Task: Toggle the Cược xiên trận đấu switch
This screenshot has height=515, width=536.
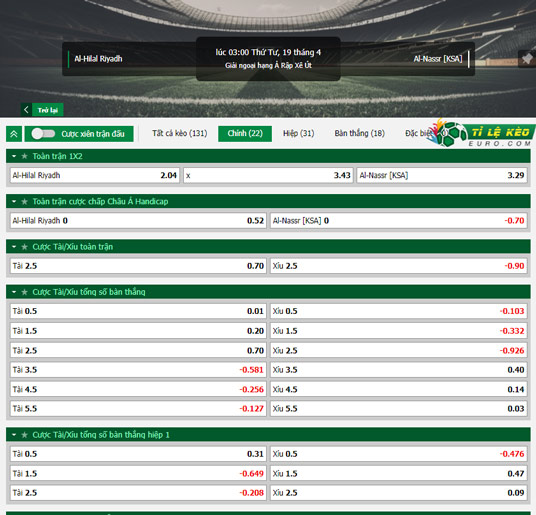Action: point(43,134)
